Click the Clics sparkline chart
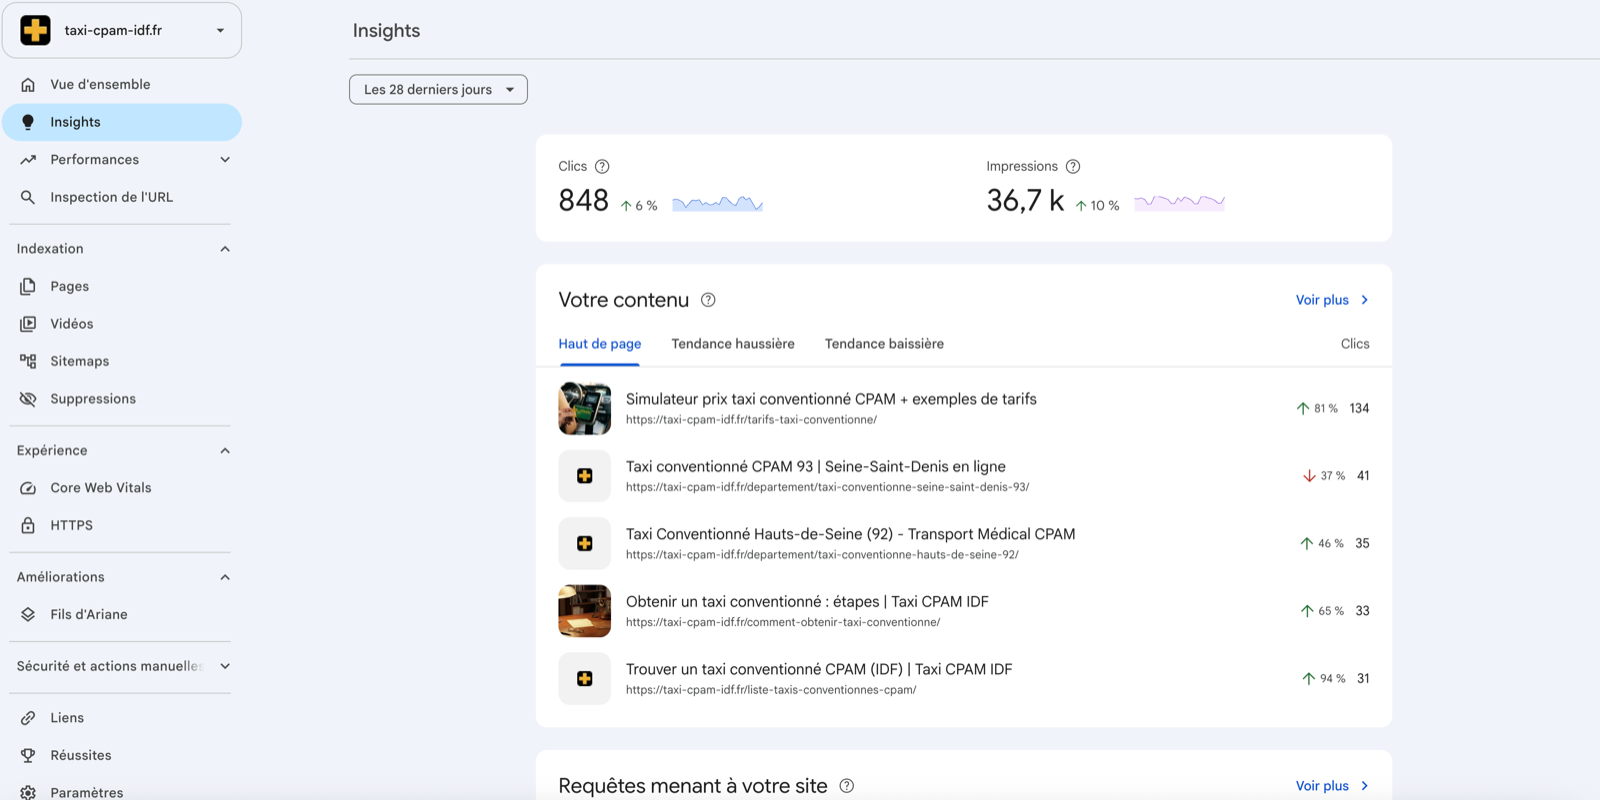 click(x=717, y=204)
